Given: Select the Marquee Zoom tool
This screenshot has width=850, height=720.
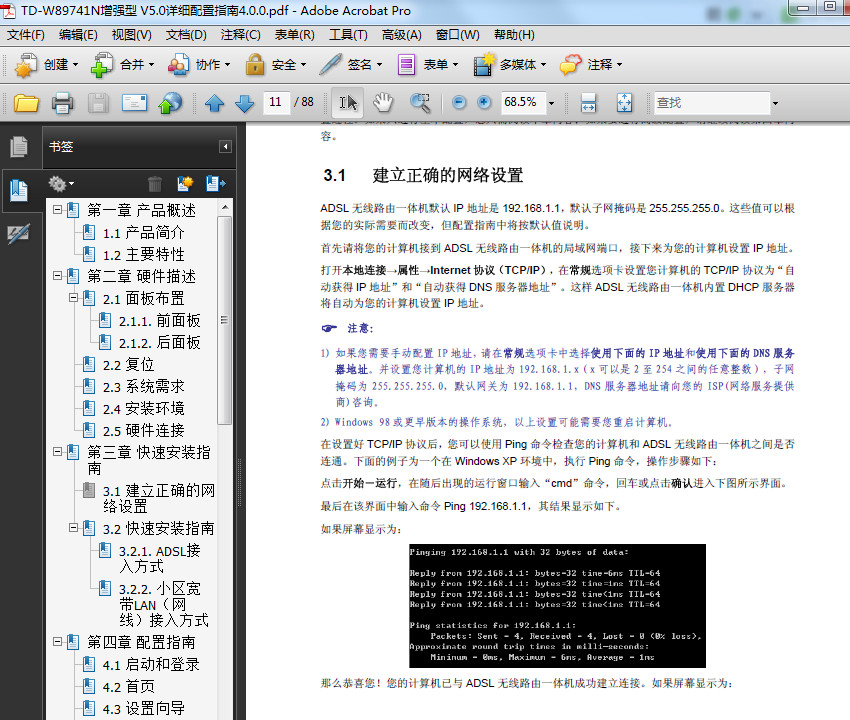Looking at the screenshot, I should coord(420,102).
